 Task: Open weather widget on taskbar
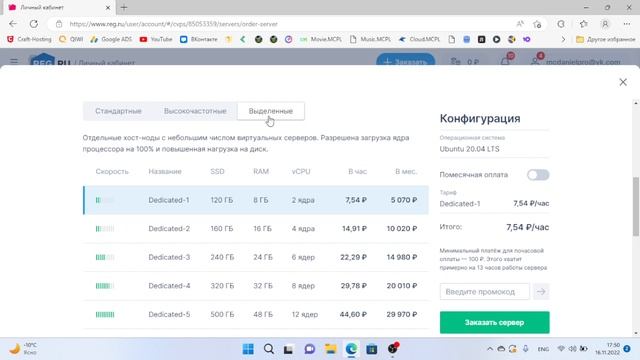[24, 349]
